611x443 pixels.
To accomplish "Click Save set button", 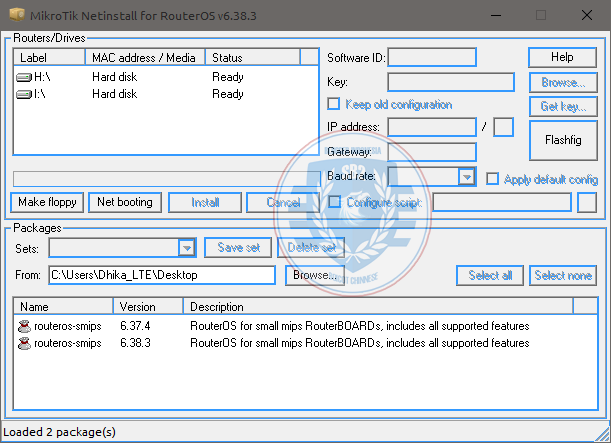I will [238, 248].
